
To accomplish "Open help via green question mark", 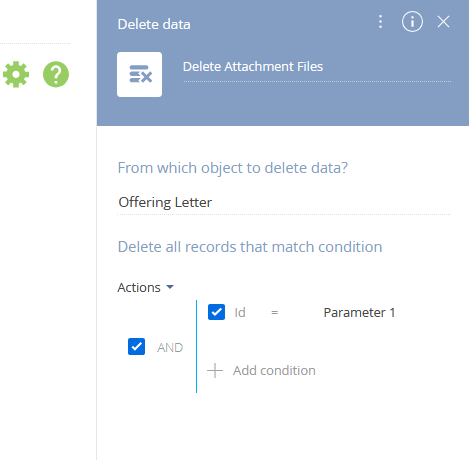I will (x=56, y=74).
